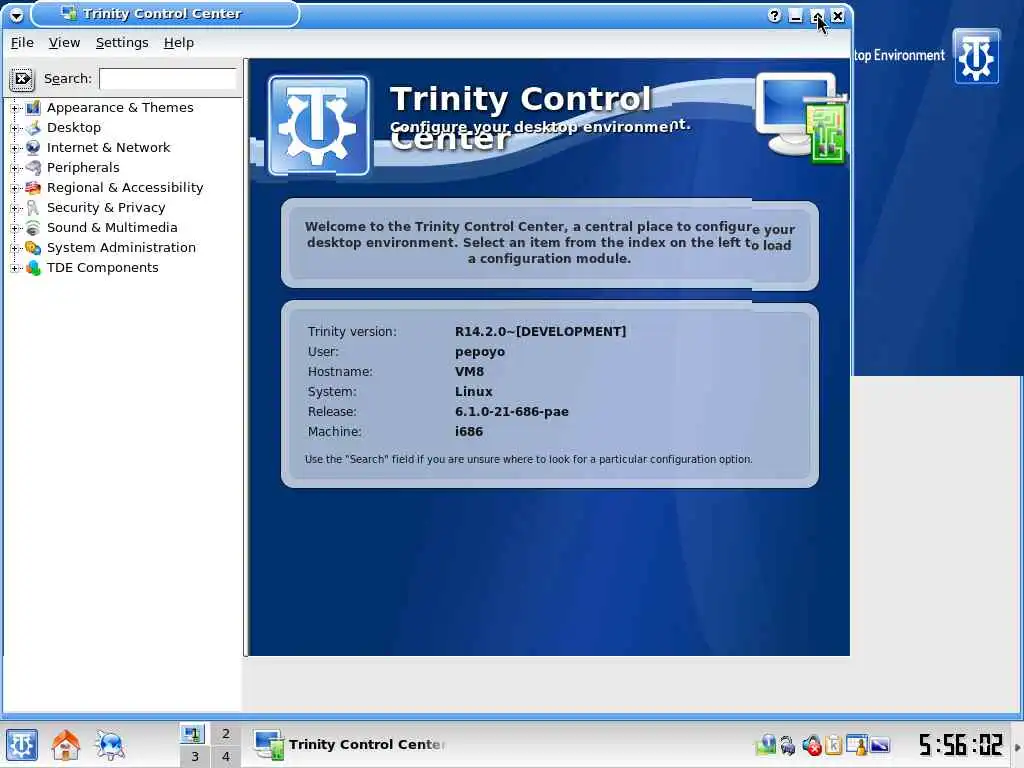Open the Help menu
Screen dimensions: 1024x768
[178, 43]
